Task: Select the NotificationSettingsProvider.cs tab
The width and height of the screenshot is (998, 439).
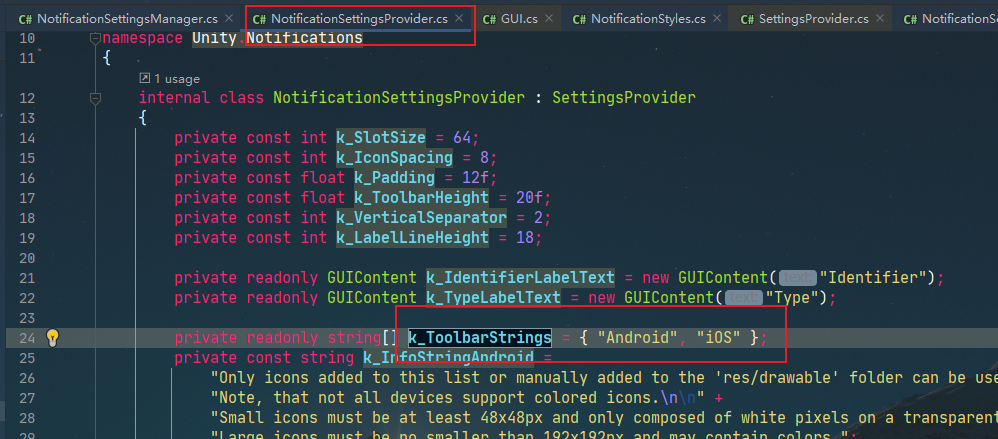Action: click(x=360, y=18)
